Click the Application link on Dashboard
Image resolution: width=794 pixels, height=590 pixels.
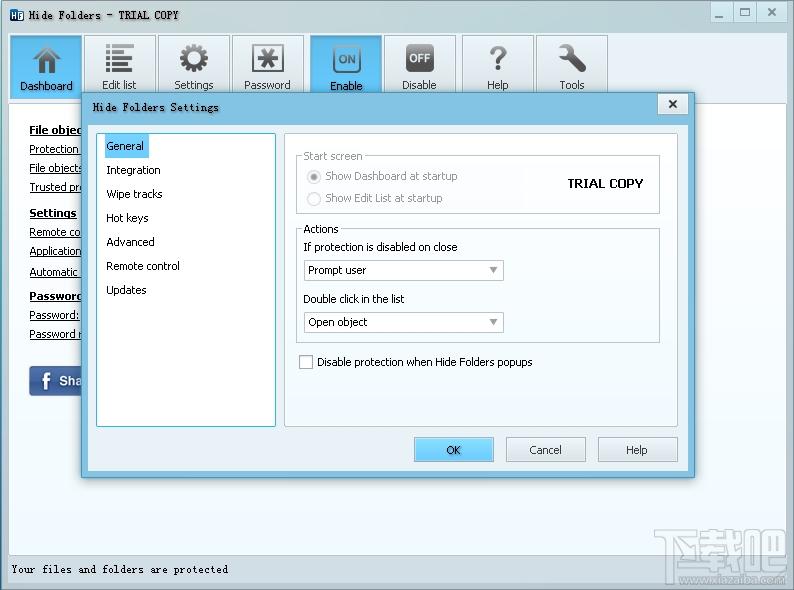pyautogui.click(x=55, y=251)
